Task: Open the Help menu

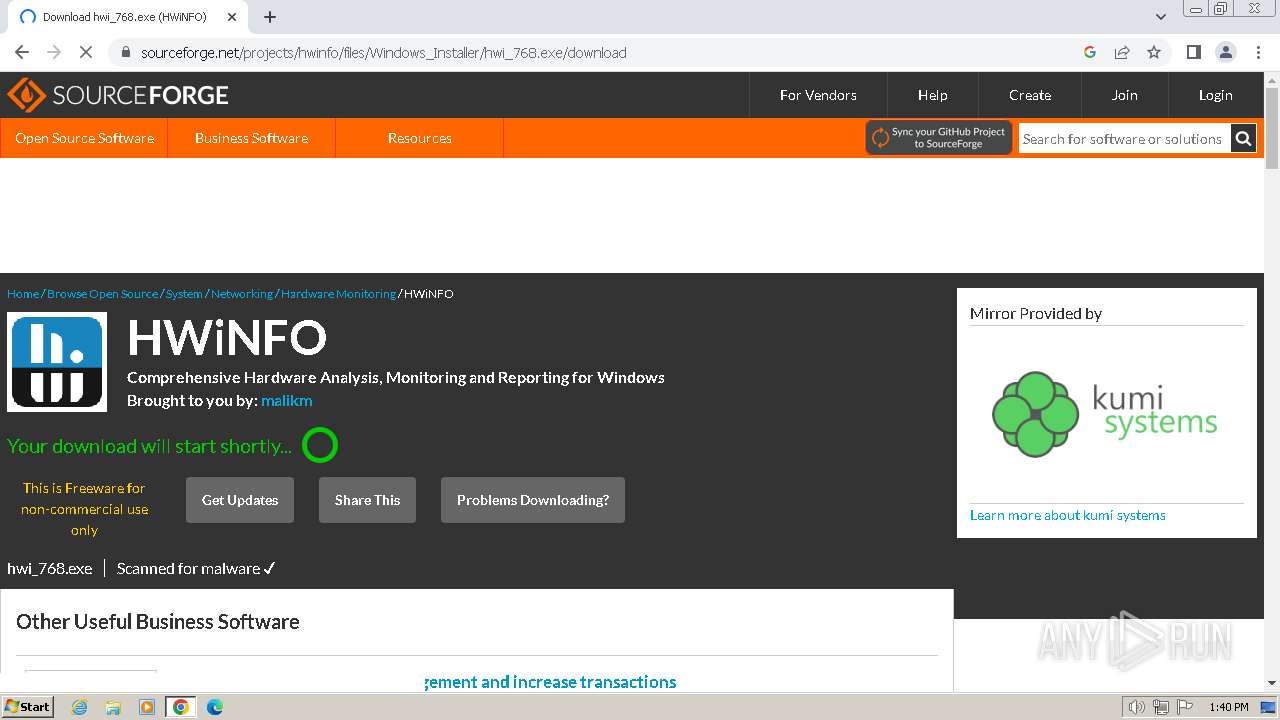Action: coord(933,95)
